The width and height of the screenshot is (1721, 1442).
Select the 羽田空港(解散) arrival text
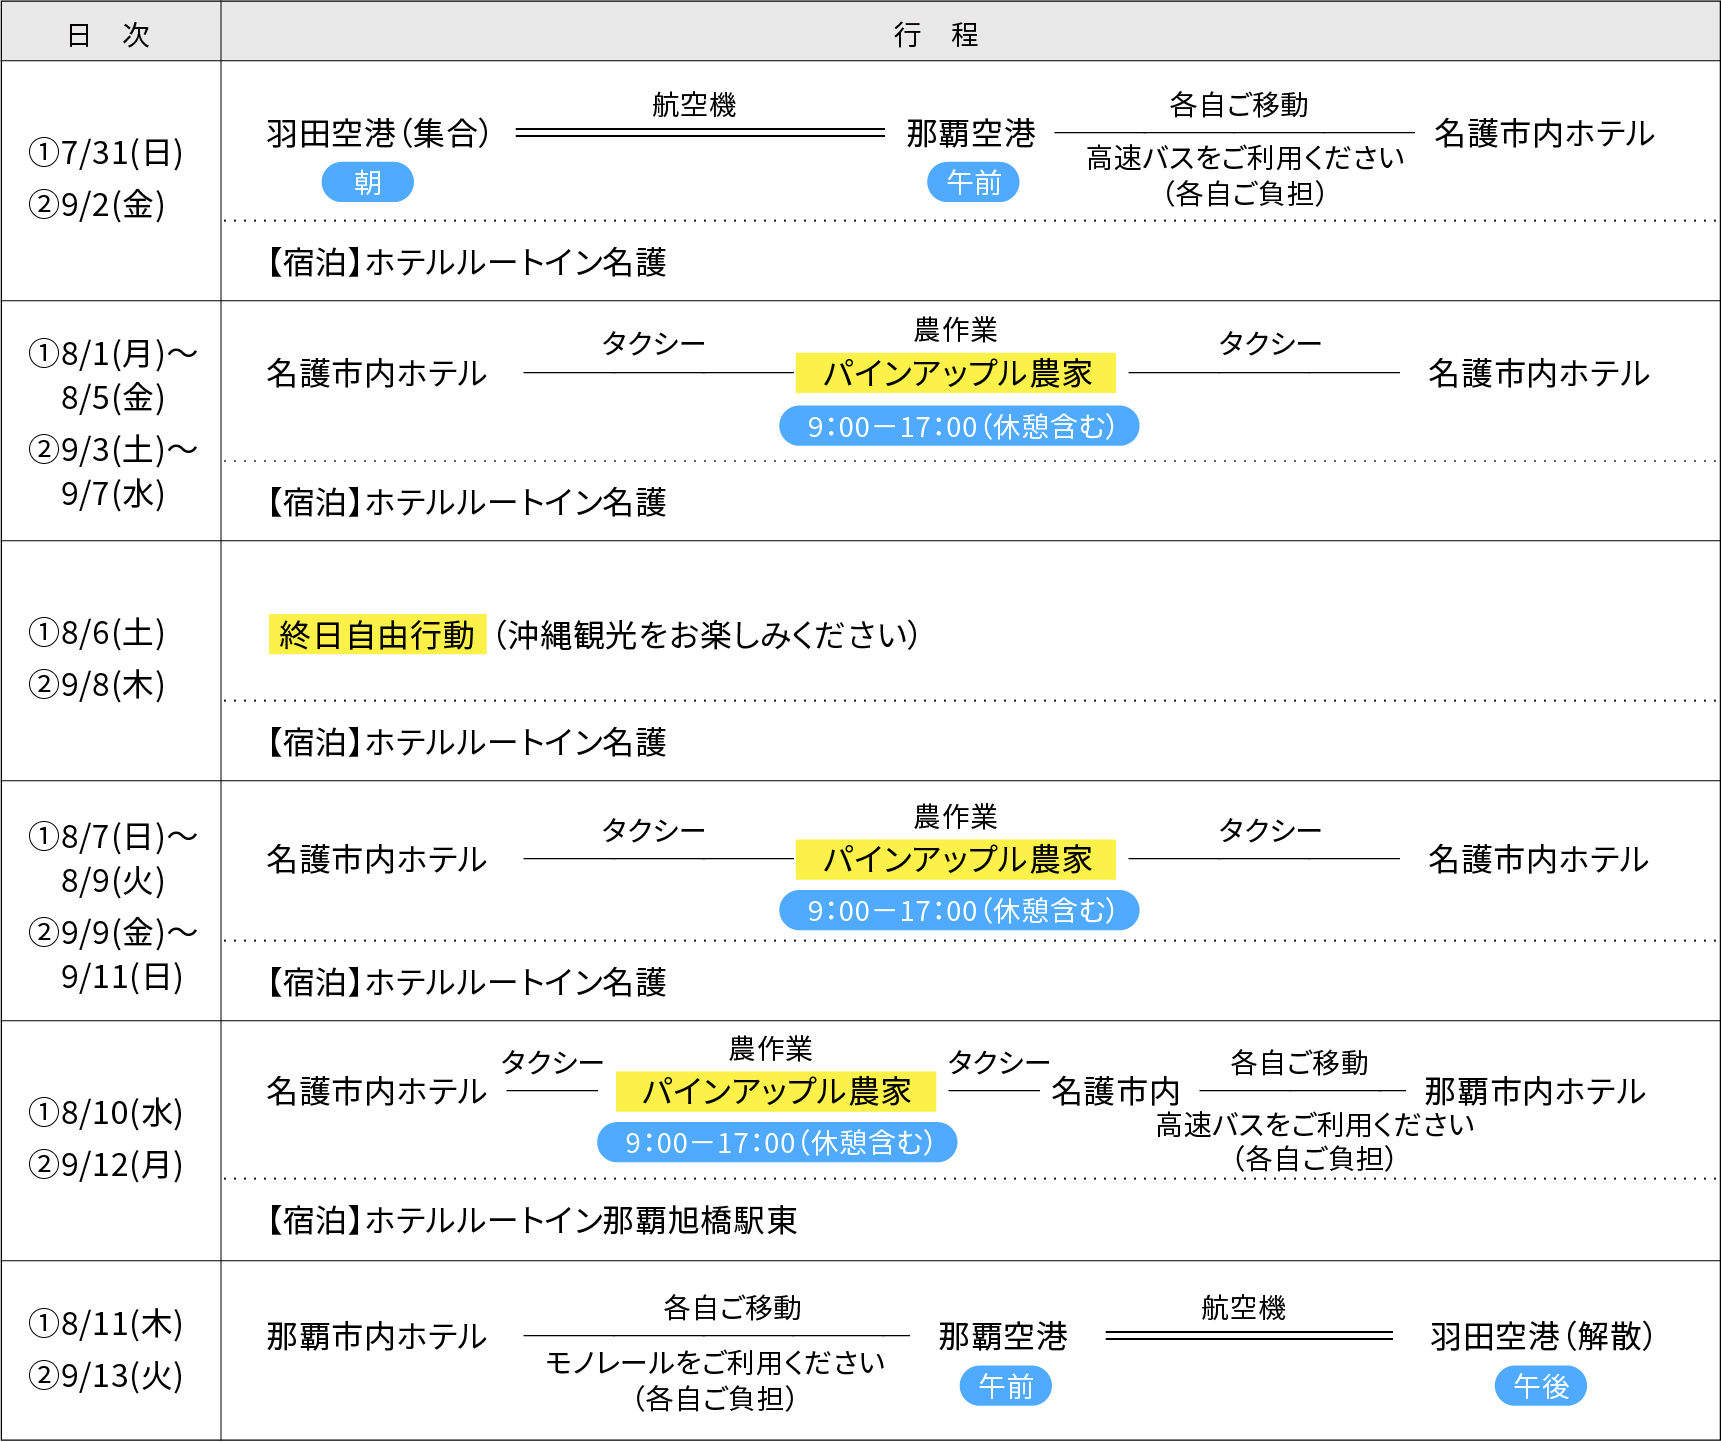pyautogui.click(x=1541, y=1336)
